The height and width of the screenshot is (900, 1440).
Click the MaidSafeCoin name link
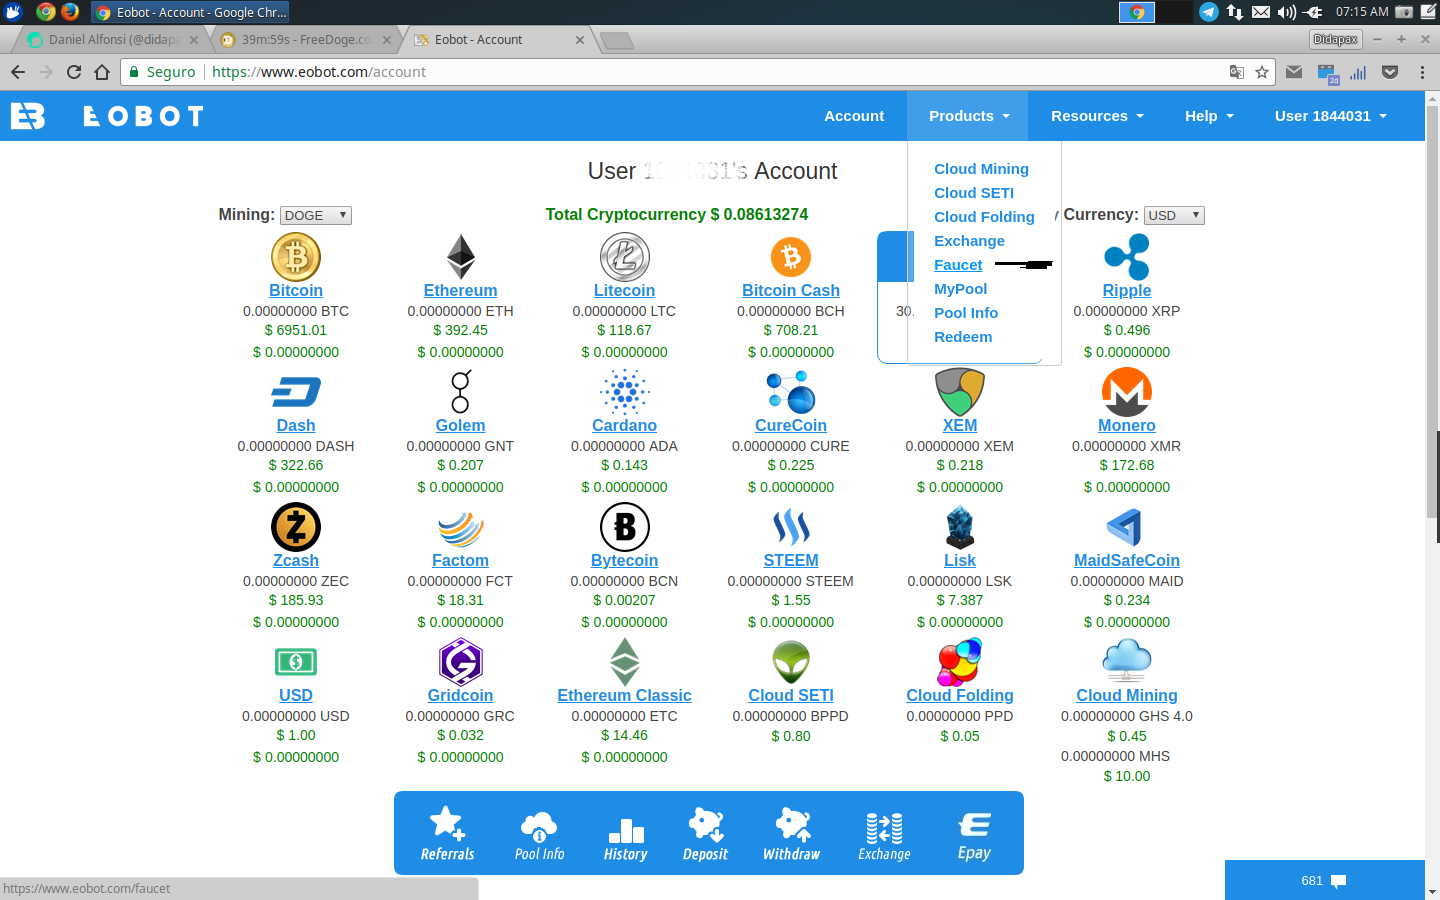1127,560
